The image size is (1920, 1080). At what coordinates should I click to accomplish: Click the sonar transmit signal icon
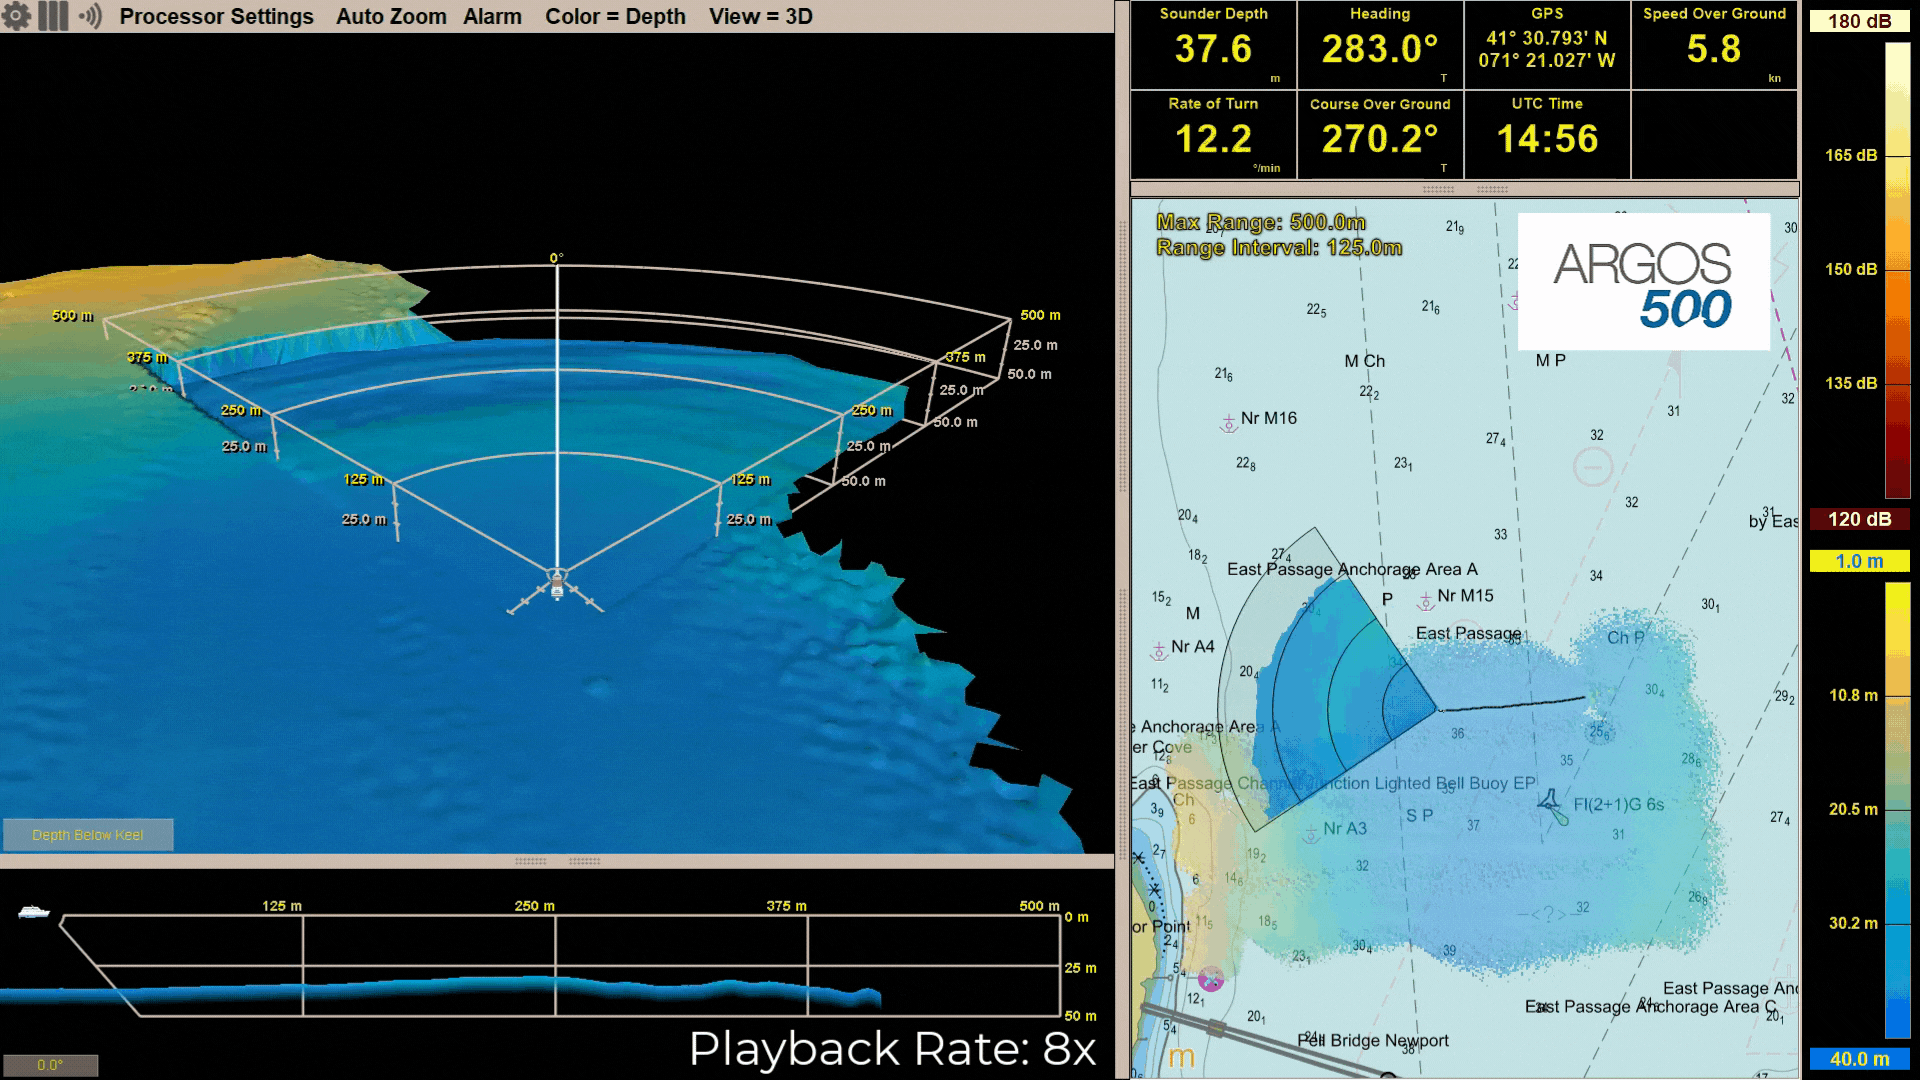coord(90,16)
